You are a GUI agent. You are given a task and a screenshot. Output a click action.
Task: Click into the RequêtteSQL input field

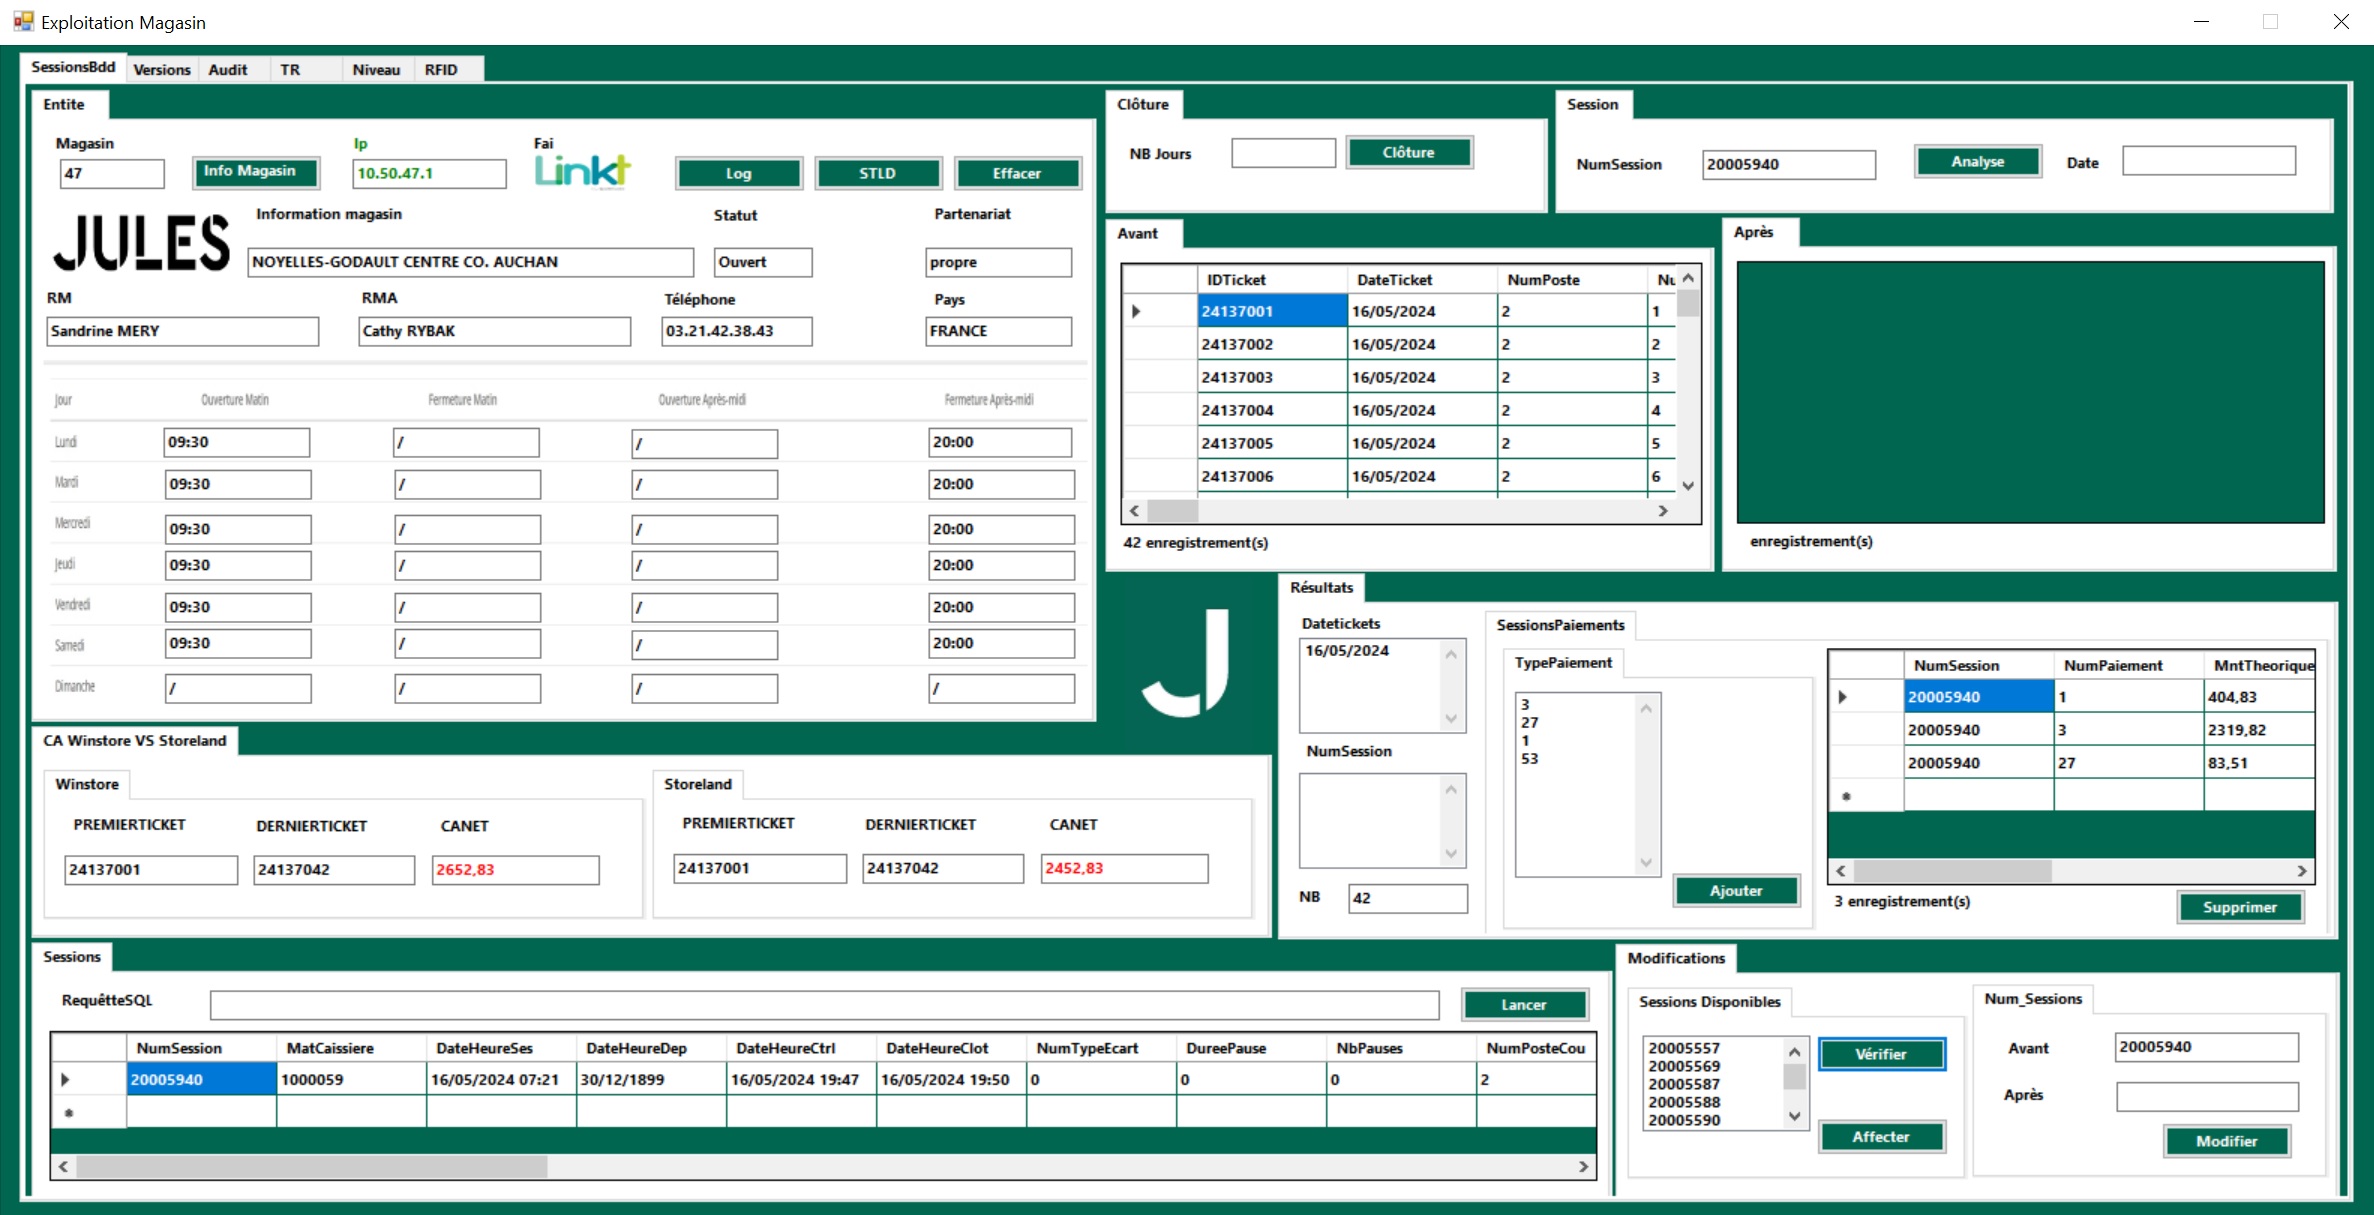point(823,1004)
